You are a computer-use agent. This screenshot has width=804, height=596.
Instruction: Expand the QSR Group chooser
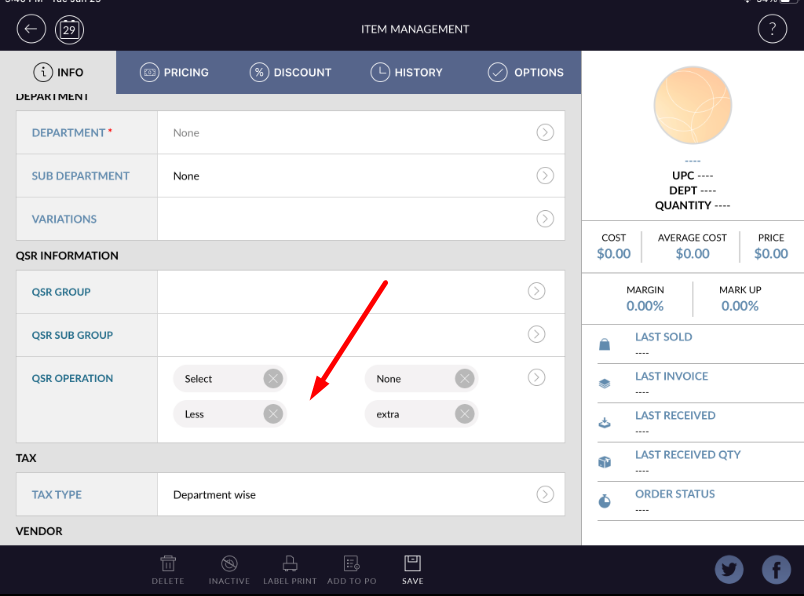click(536, 291)
